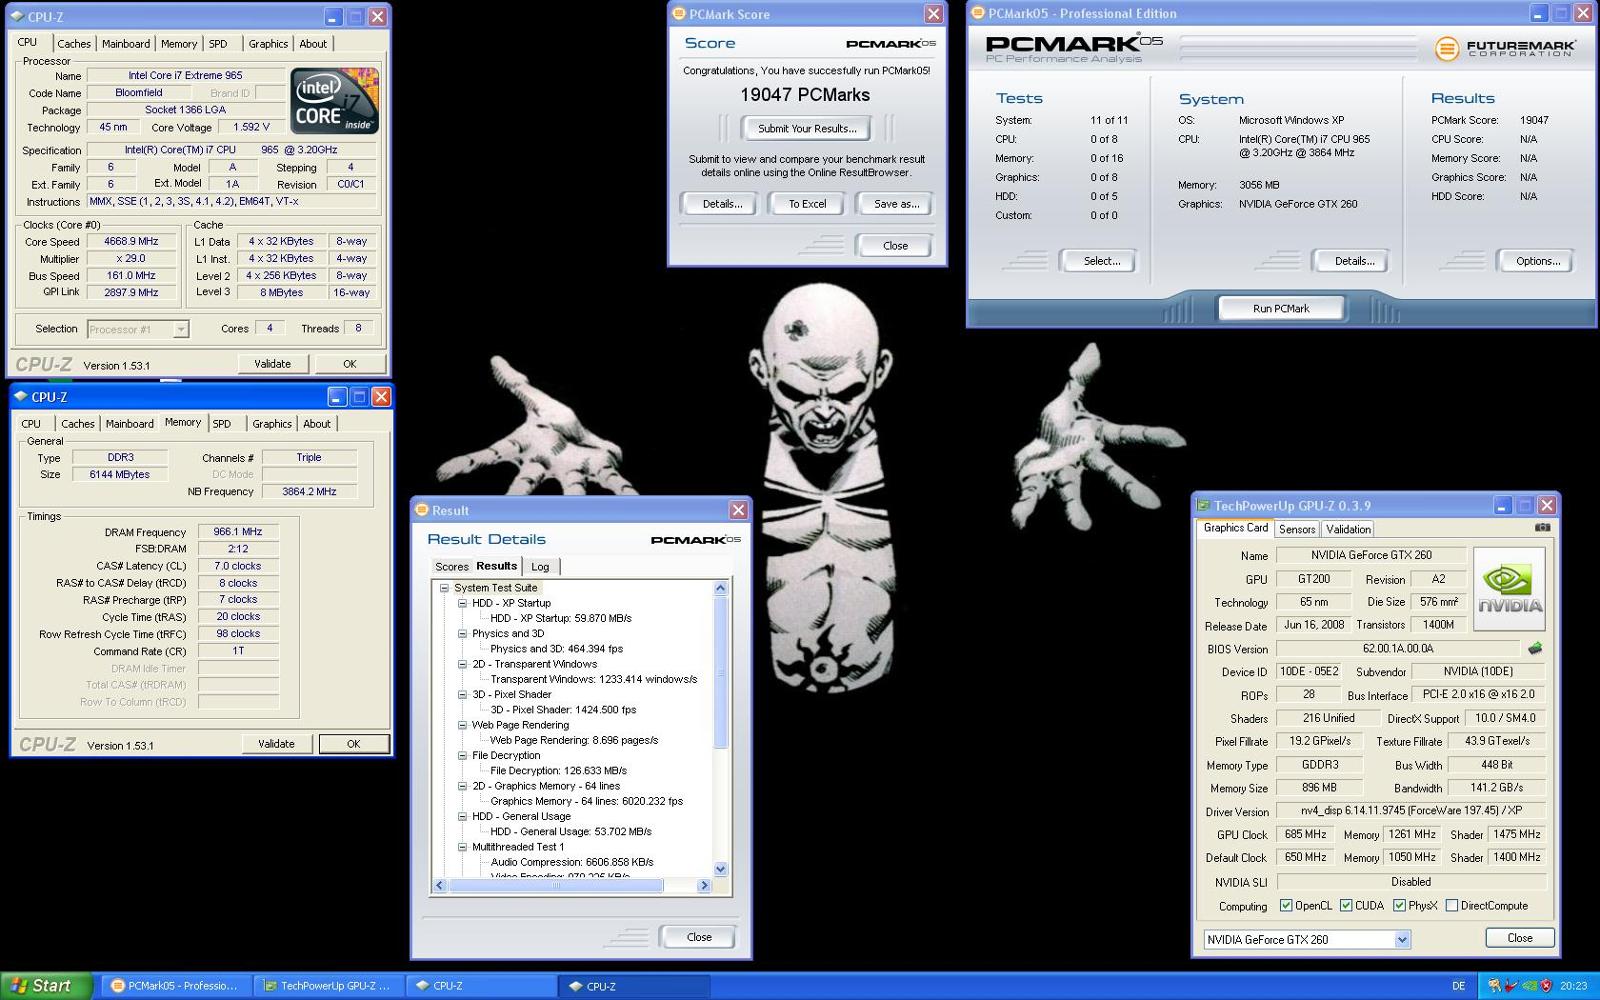This screenshot has height=1000, width=1600.
Task: Click Validate in top CPU-Z window
Action: 272,364
